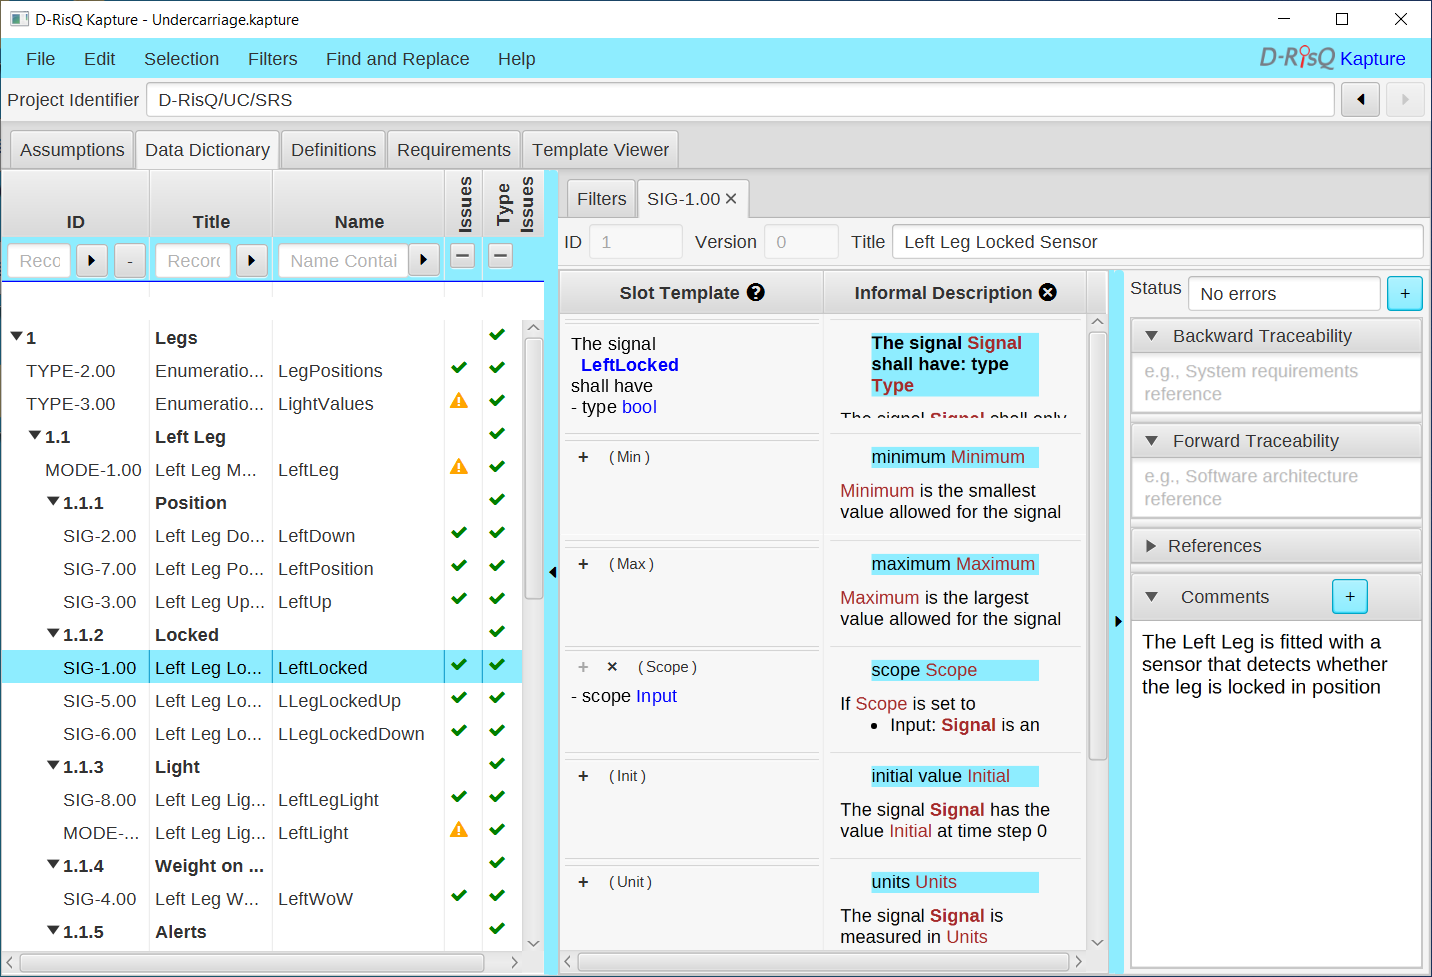Go back with the project navigation arrow
The height and width of the screenshot is (977, 1432).
pyautogui.click(x=1360, y=100)
